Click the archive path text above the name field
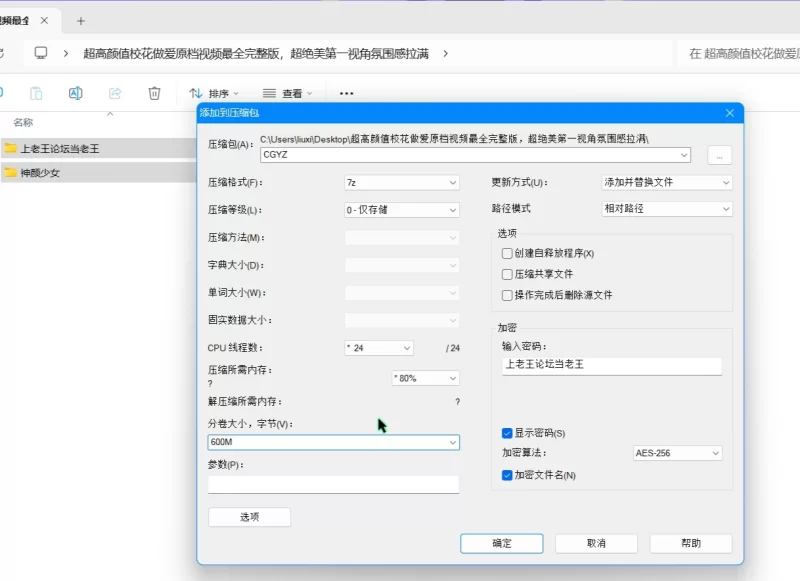This screenshot has height=581, width=800. coord(454,139)
